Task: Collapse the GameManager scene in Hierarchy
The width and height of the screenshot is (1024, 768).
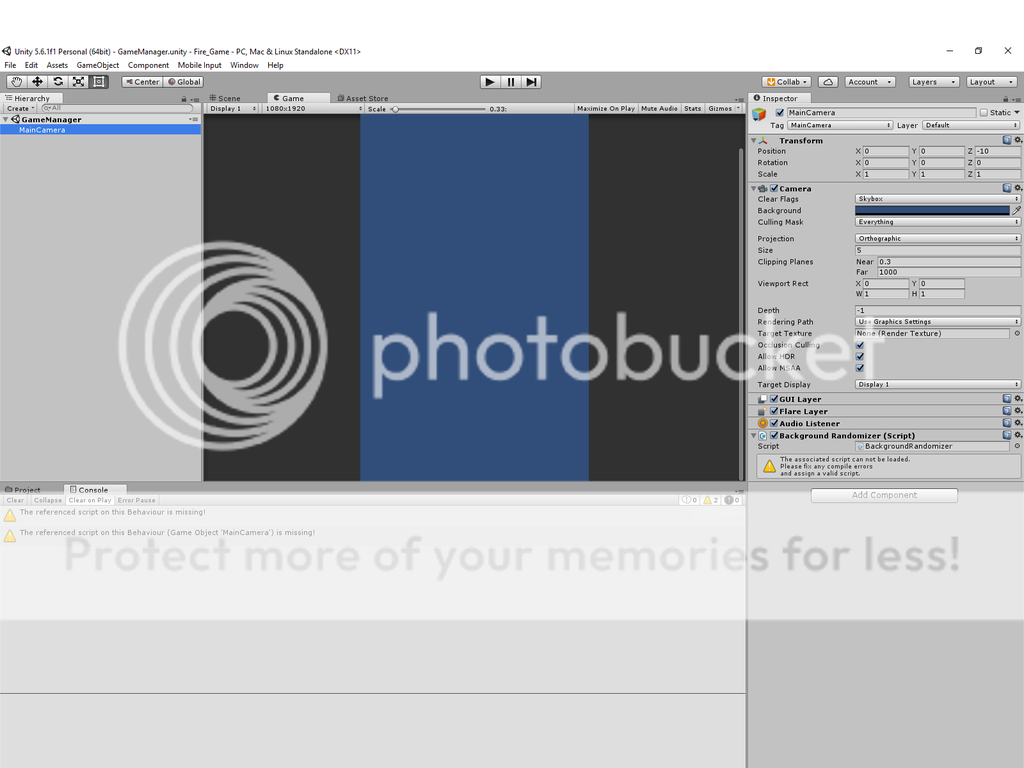Action: tap(6, 120)
